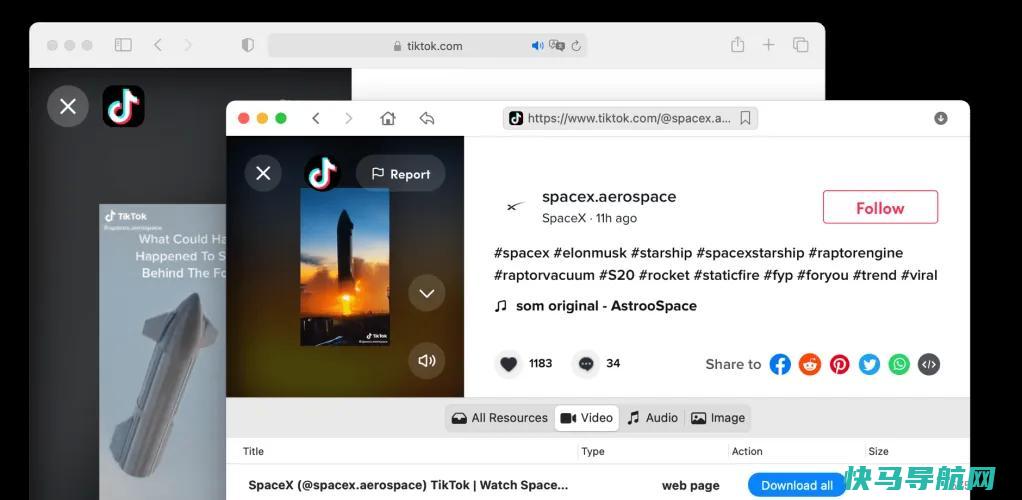Show tab overview in Safari window
Viewport: 1022px width, 500px height.
click(x=800, y=45)
